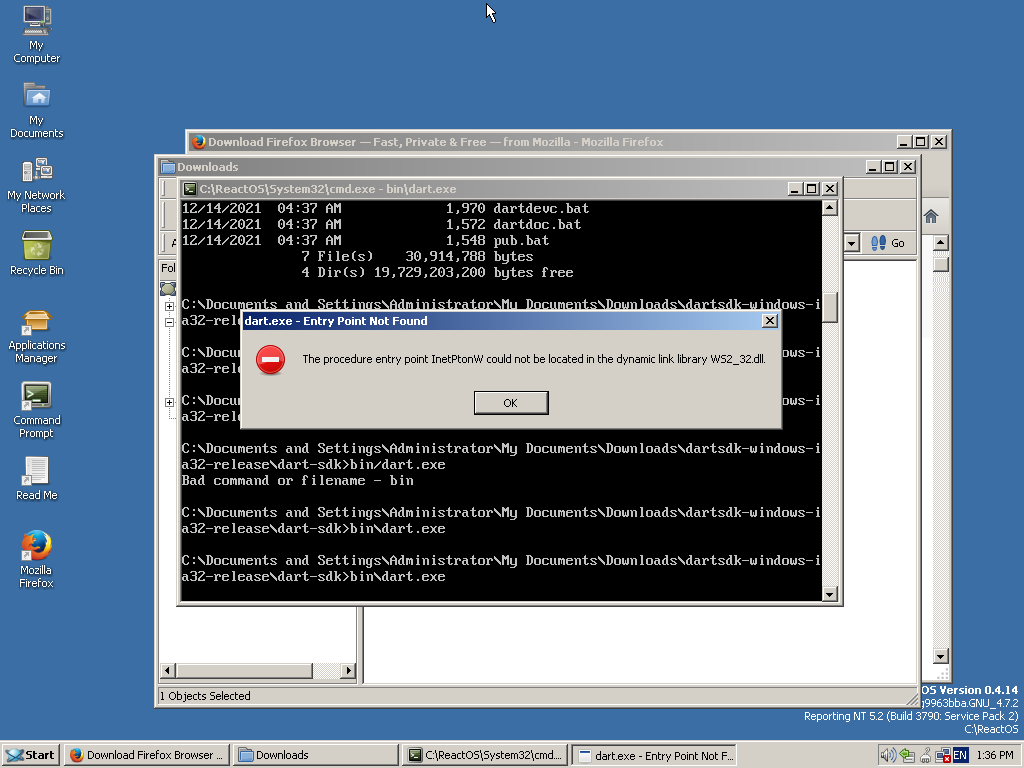
Task: Switch to dart.exe Entry Point taskbar button
Action: (654, 755)
